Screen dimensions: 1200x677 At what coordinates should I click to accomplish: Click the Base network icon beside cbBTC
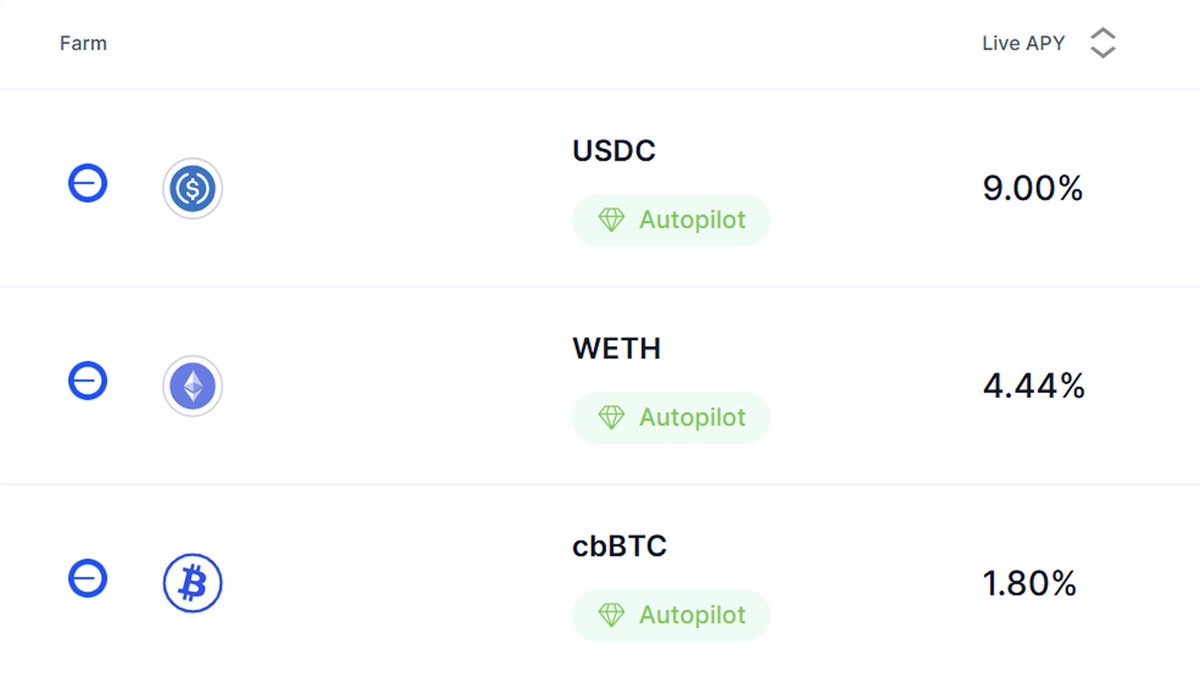point(87,578)
